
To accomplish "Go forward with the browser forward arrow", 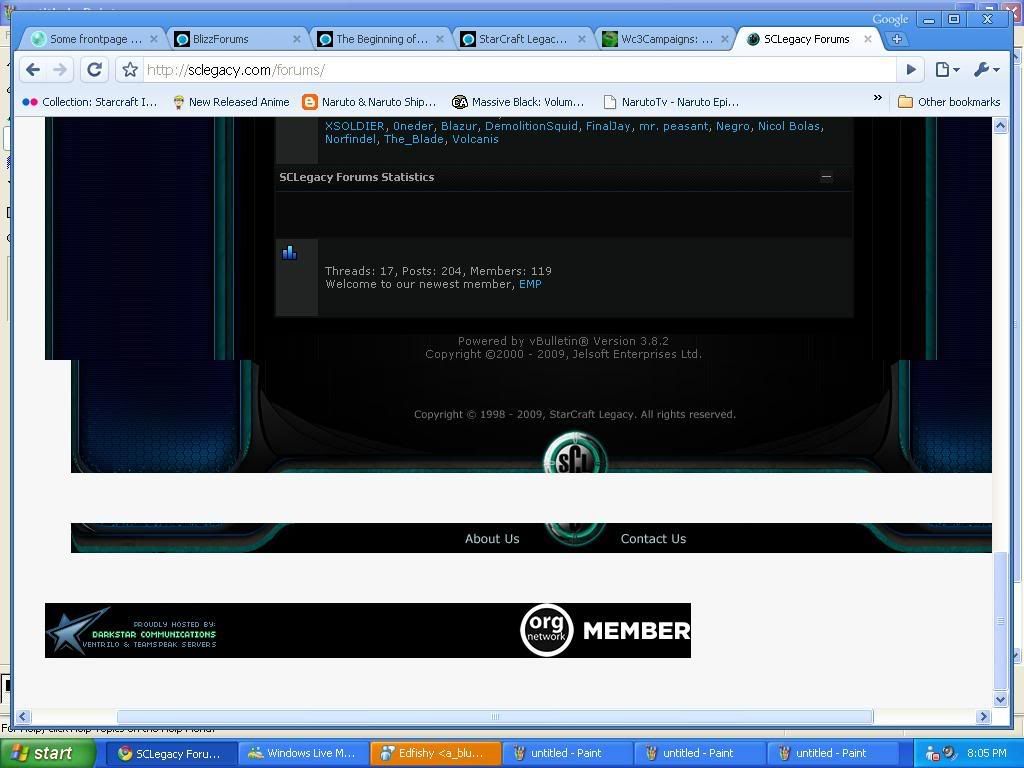I will (x=59, y=69).
